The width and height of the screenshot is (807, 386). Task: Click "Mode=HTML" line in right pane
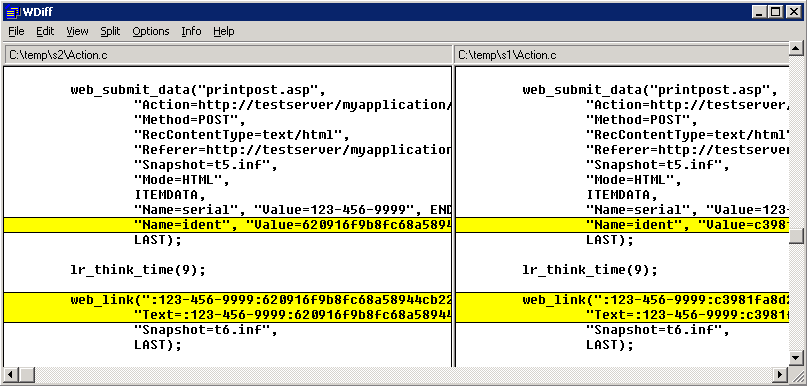point(634,180)
